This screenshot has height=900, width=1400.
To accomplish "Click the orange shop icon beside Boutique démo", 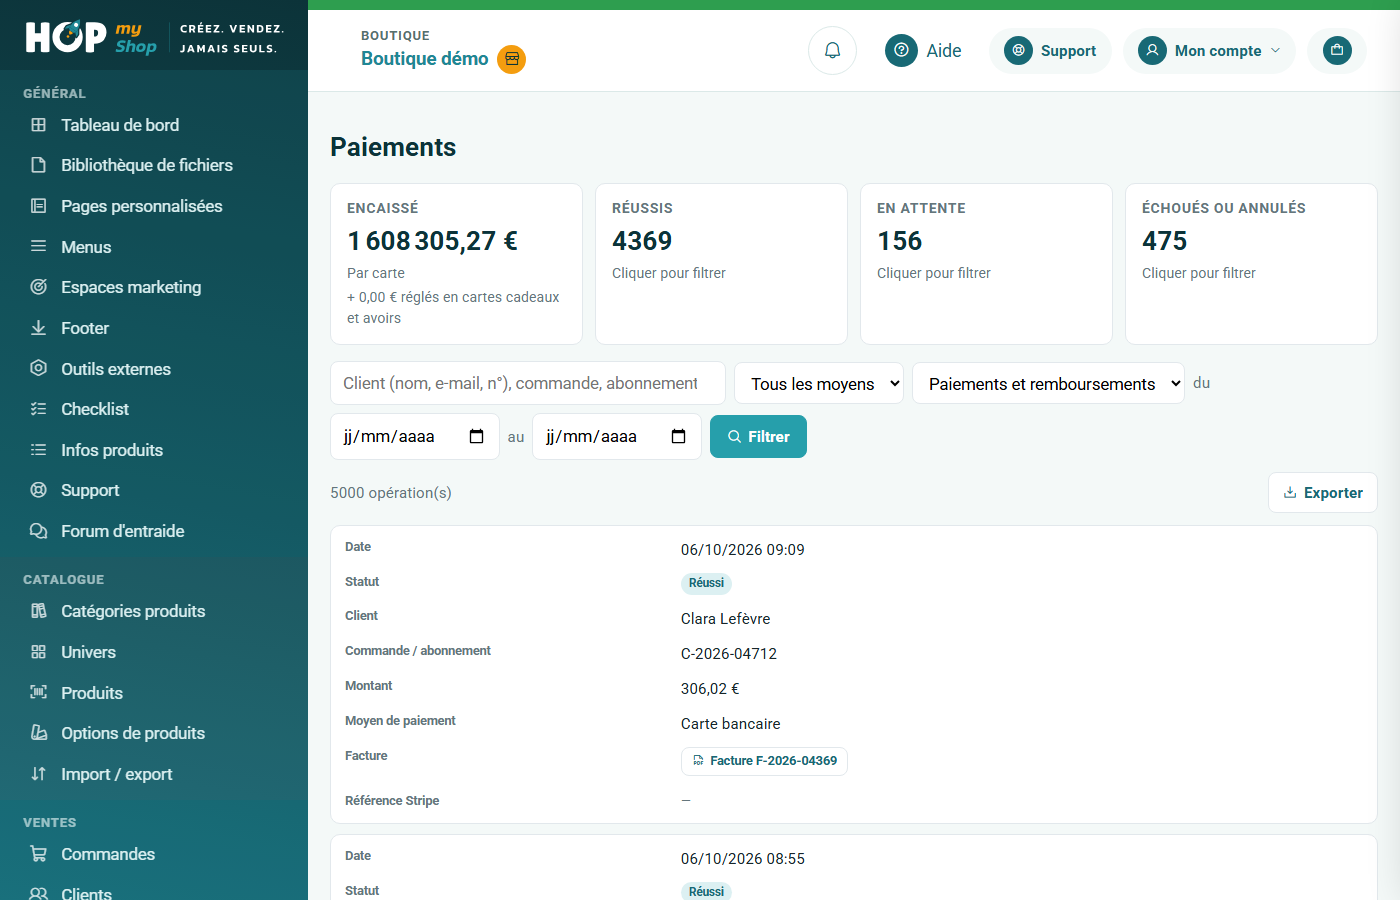I will click(512, 59).
